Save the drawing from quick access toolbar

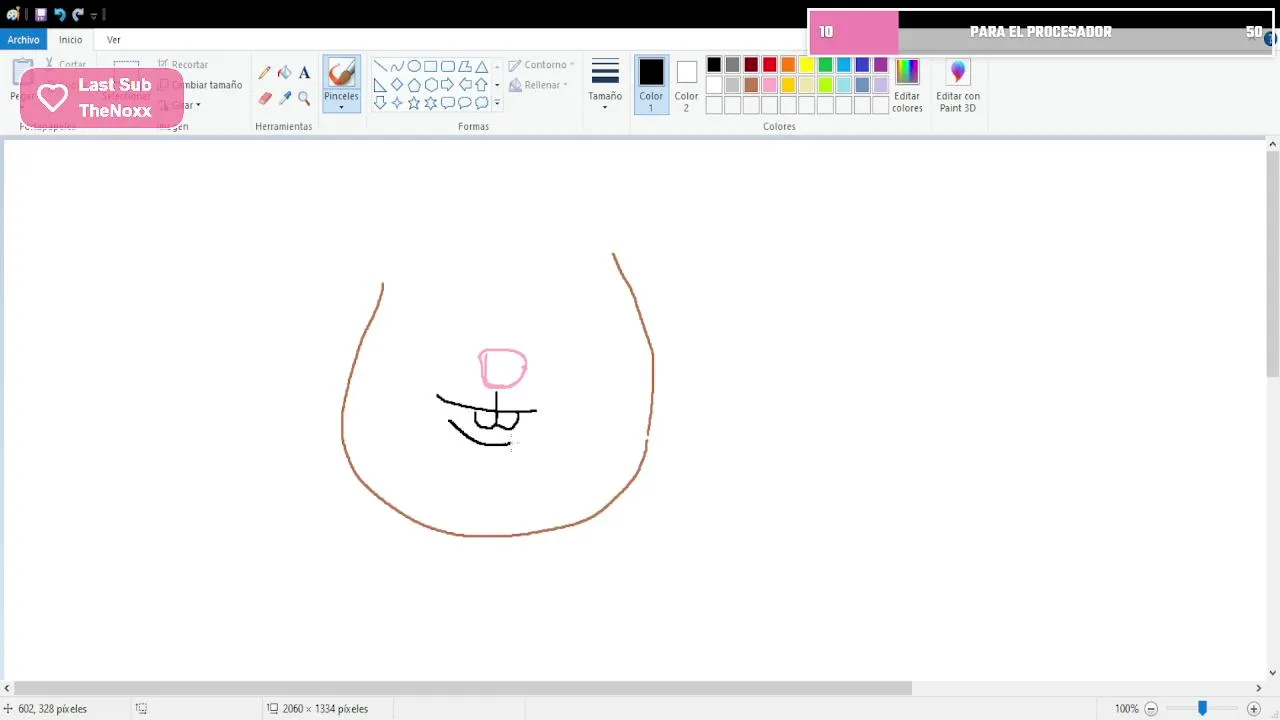[x=41, y=14]
